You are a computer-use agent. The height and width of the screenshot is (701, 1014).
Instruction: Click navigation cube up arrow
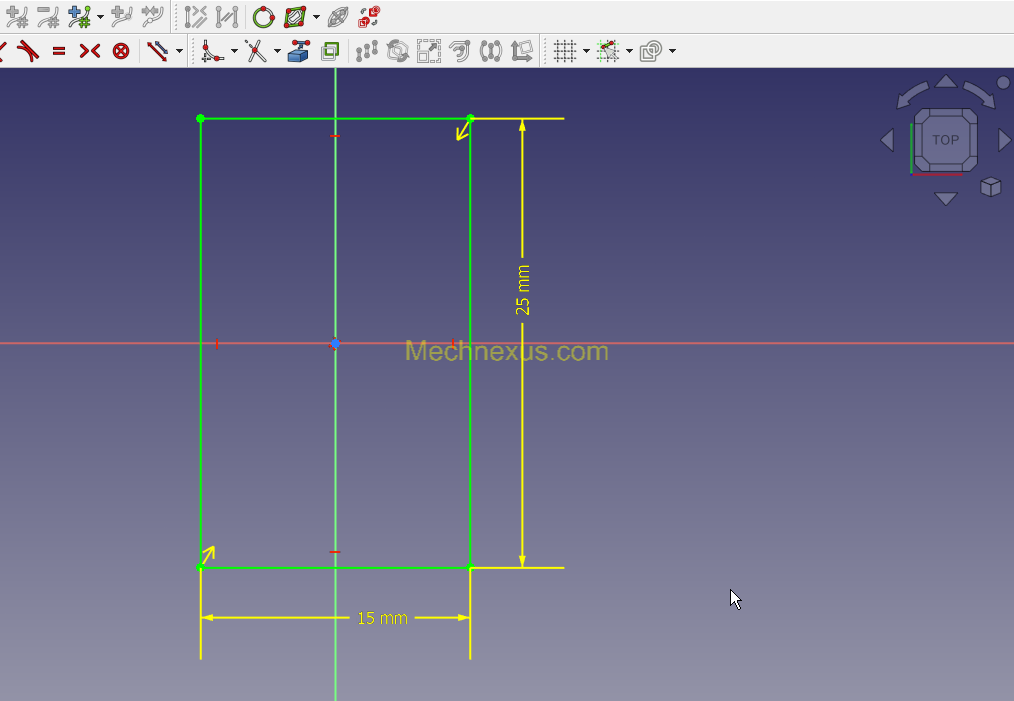click(x=946, y=81)
